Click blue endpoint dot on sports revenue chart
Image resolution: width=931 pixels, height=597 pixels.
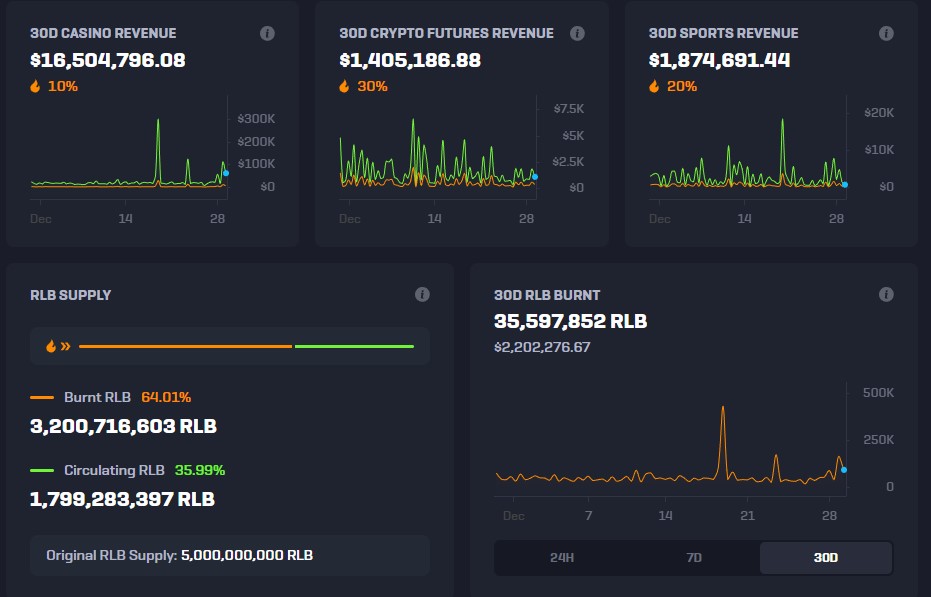pyautogui.click(x=845, y=185)
